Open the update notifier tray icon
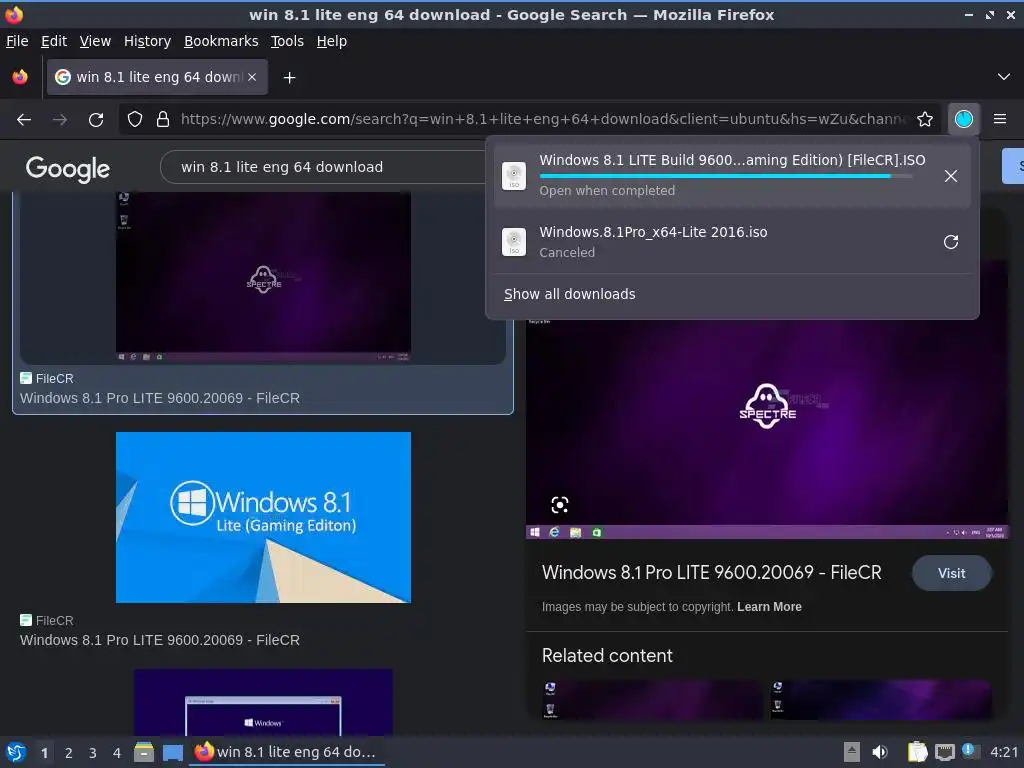The height and width of the screenshot is (768, 1024). [971, 751]
